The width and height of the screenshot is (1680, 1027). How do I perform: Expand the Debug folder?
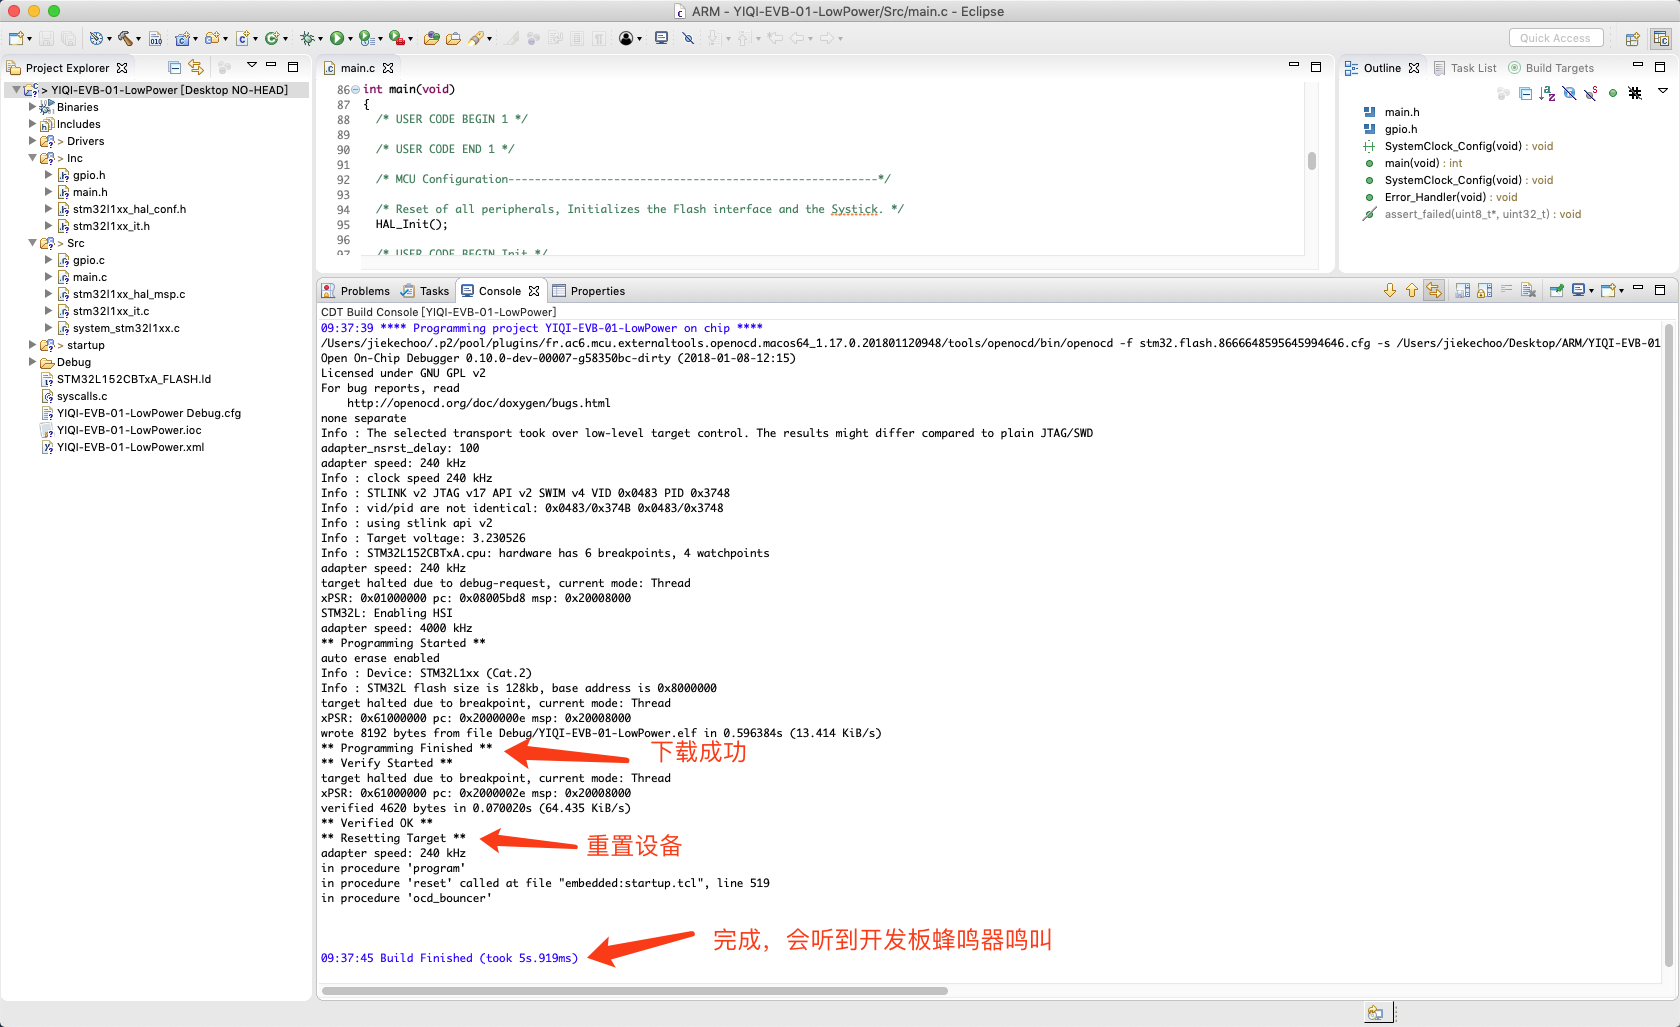[x=32, y=362]
